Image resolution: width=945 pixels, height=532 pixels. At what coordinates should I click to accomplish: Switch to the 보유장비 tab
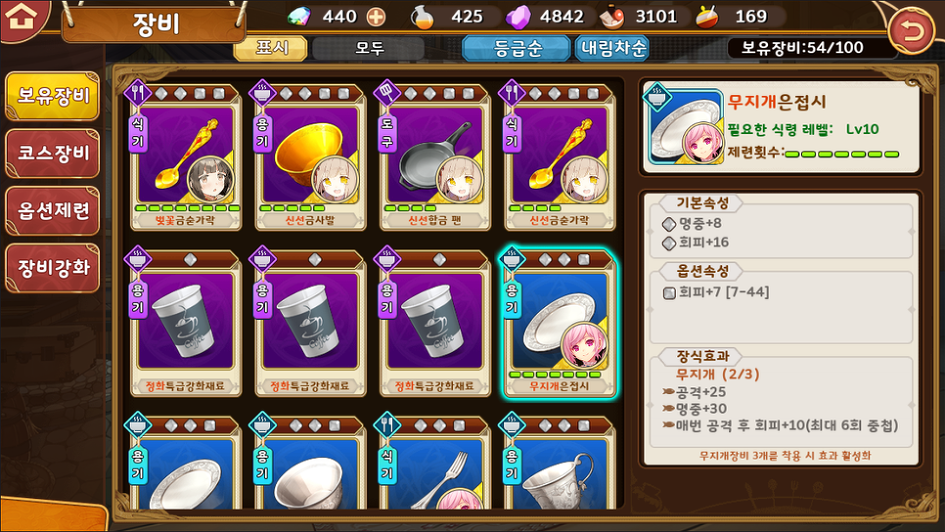(52, 96)
